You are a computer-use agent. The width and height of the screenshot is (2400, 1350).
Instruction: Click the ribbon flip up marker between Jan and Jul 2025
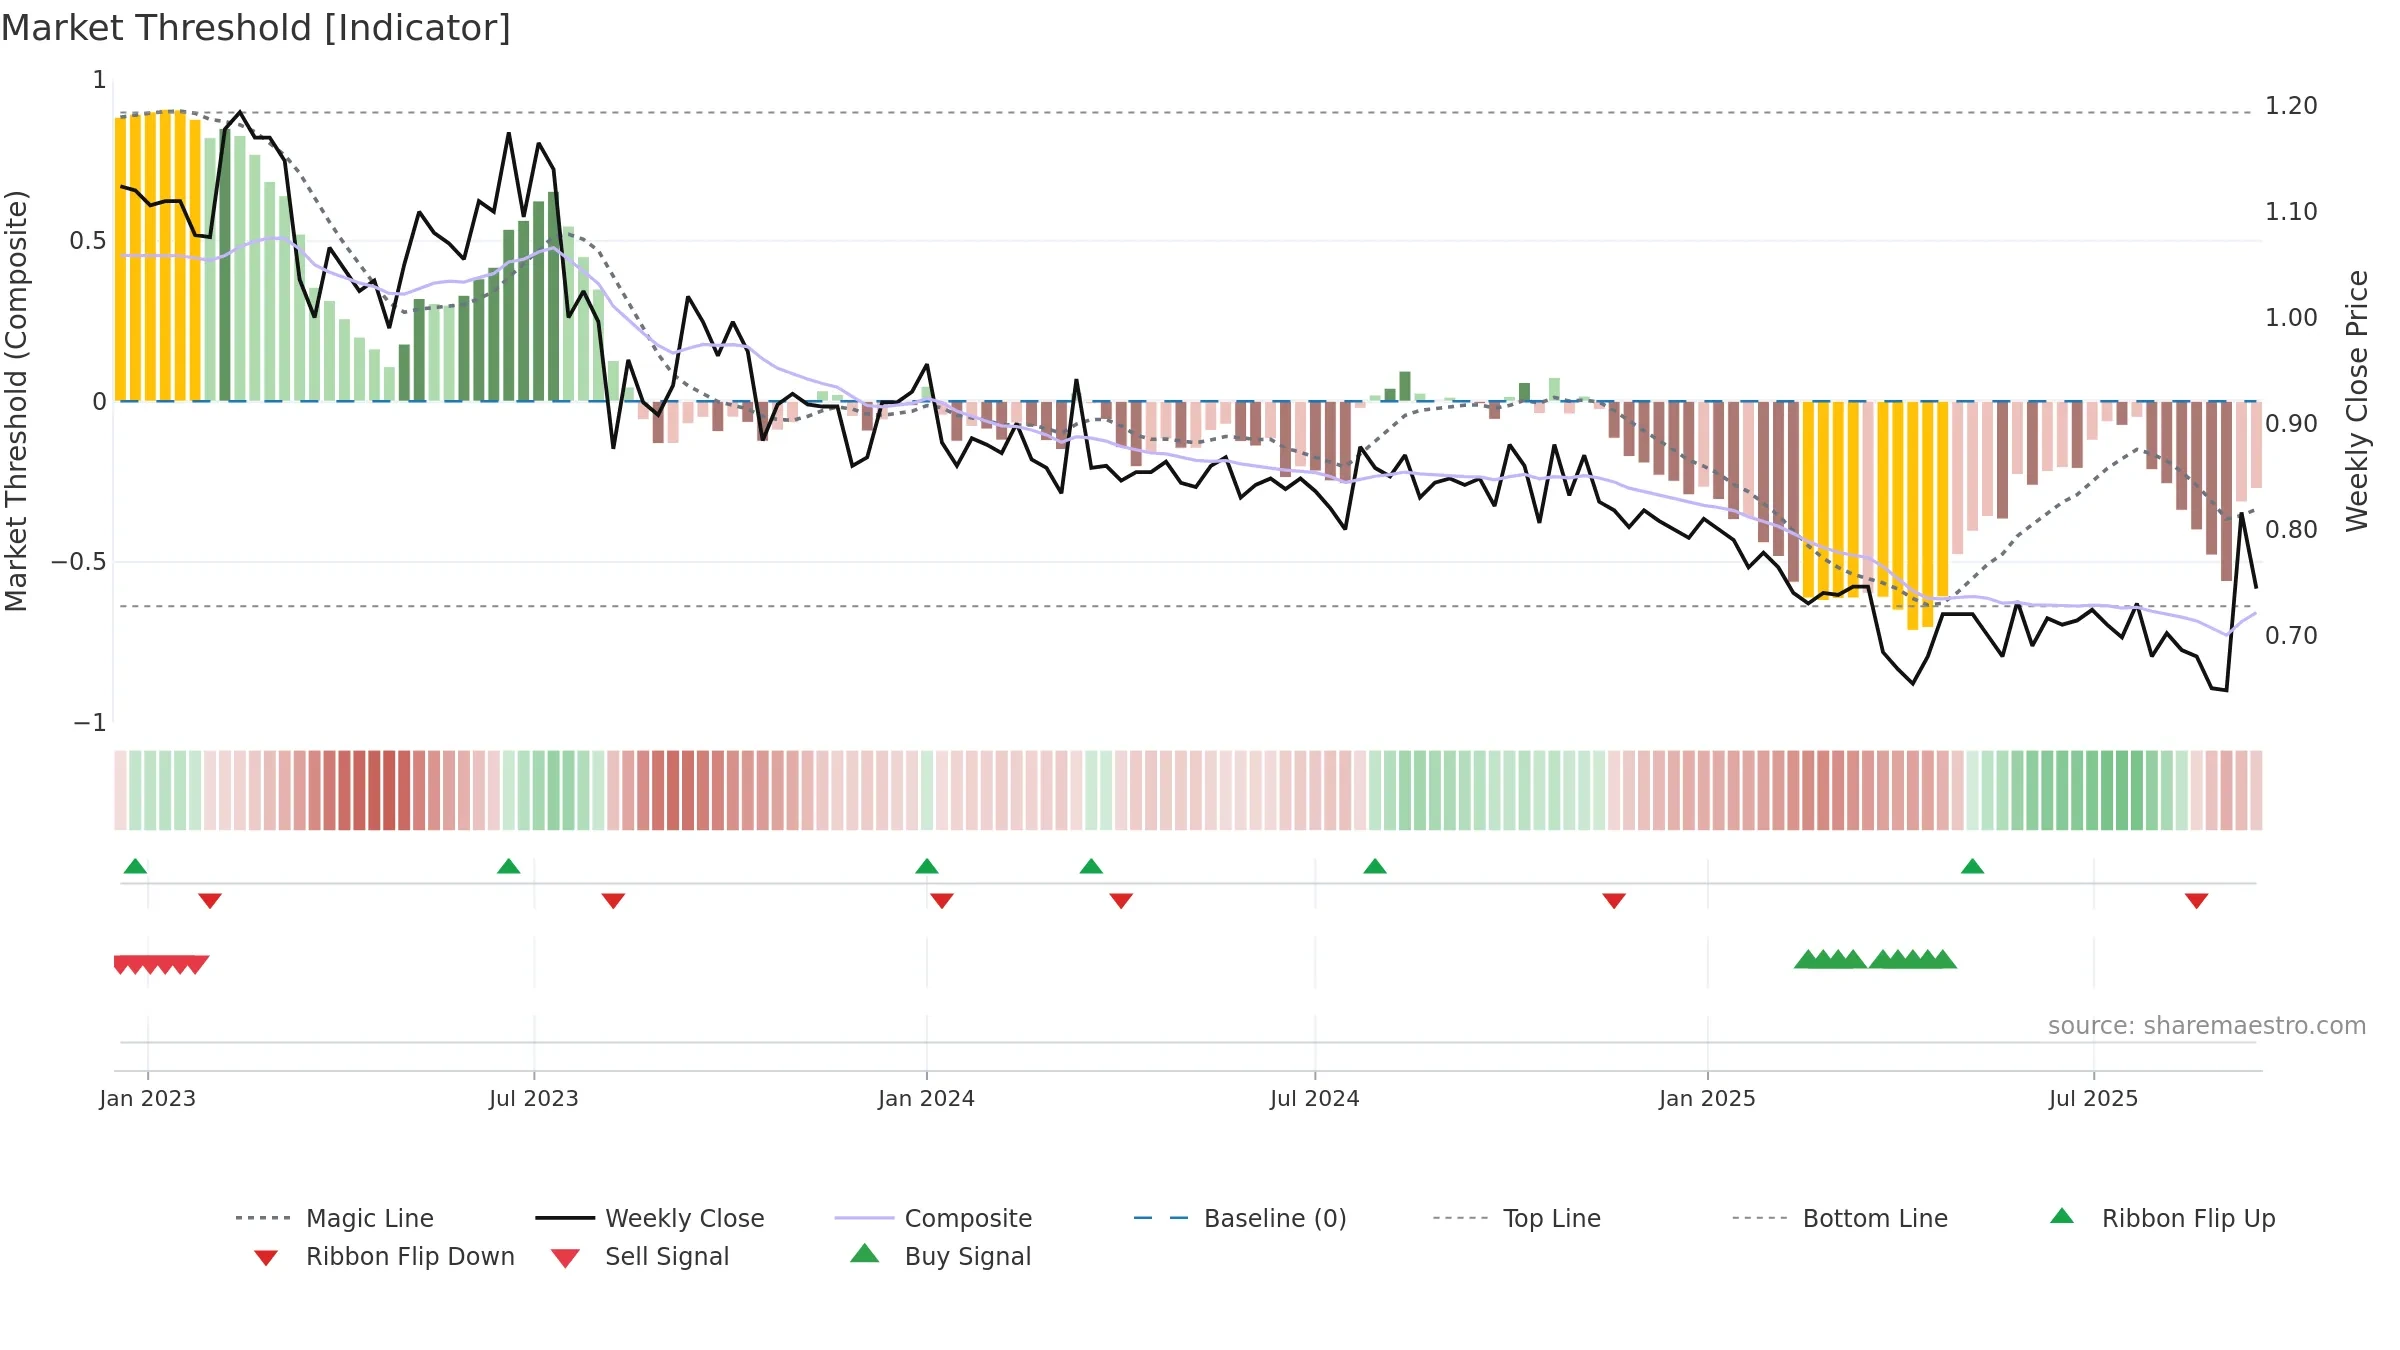point(1972,866)
